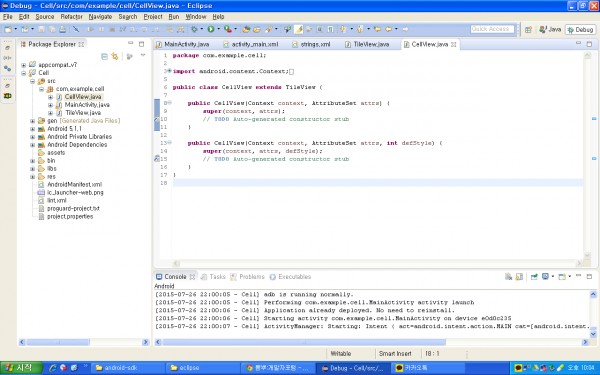Collapse the Cell project node
600x375 pixels.
(24, 73)
